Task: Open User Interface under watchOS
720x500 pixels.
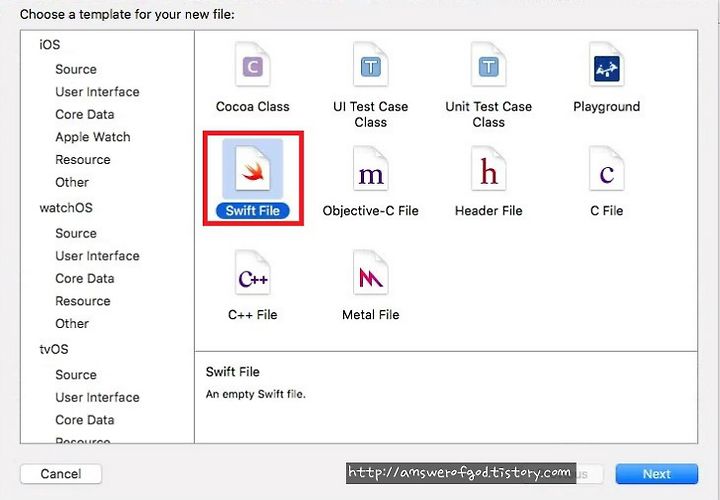Action: click(x=97, y=256)
